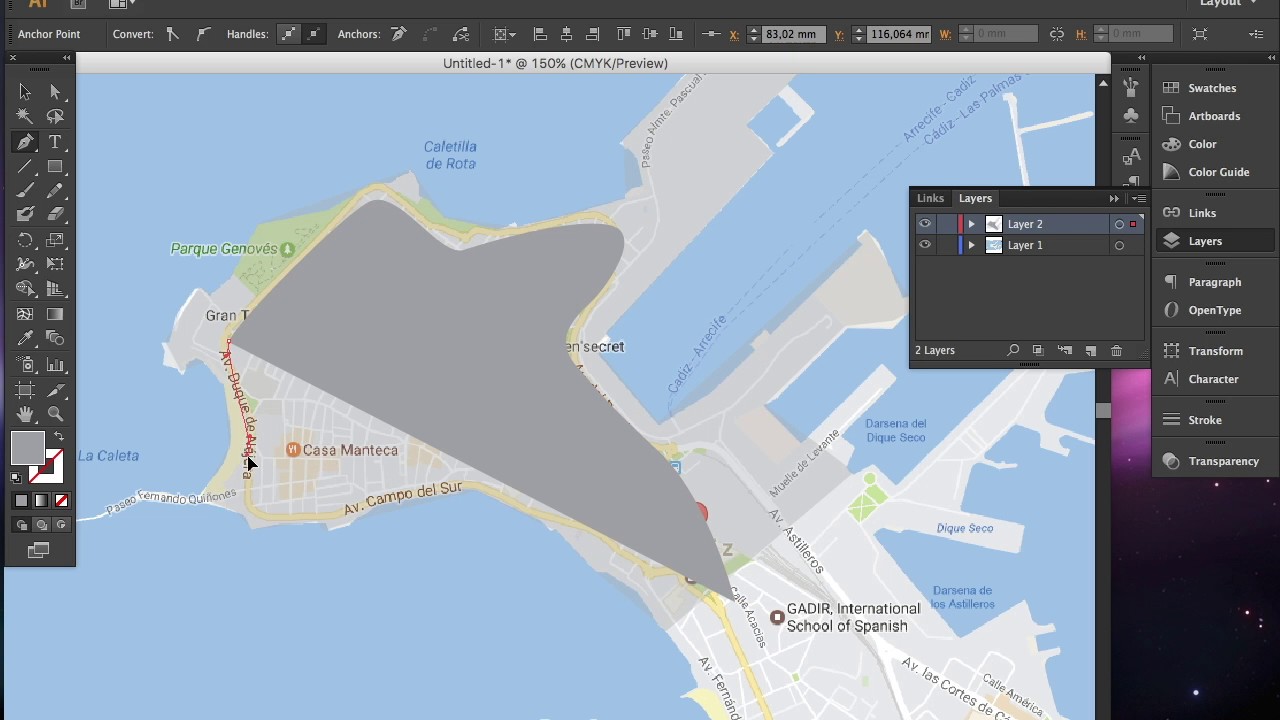1280x720 pixels.
Task: Select the Rotate tool
Action: point(25,240)
